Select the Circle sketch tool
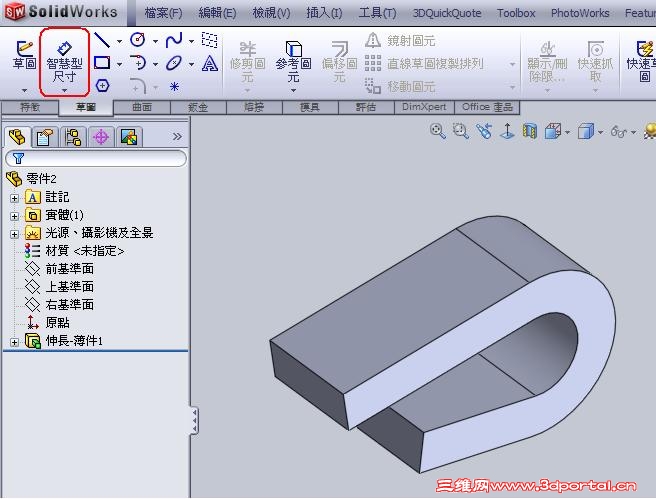 (138, 40)
